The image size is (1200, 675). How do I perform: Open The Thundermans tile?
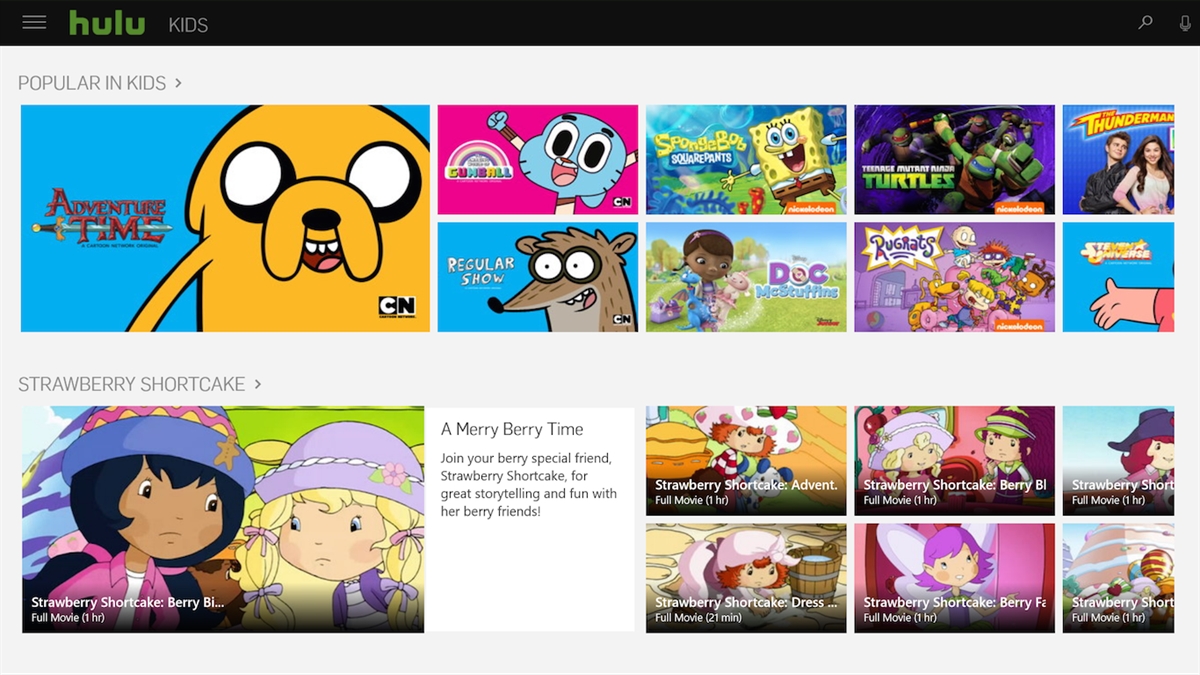pyautogui.click(x=1118, y=160)
